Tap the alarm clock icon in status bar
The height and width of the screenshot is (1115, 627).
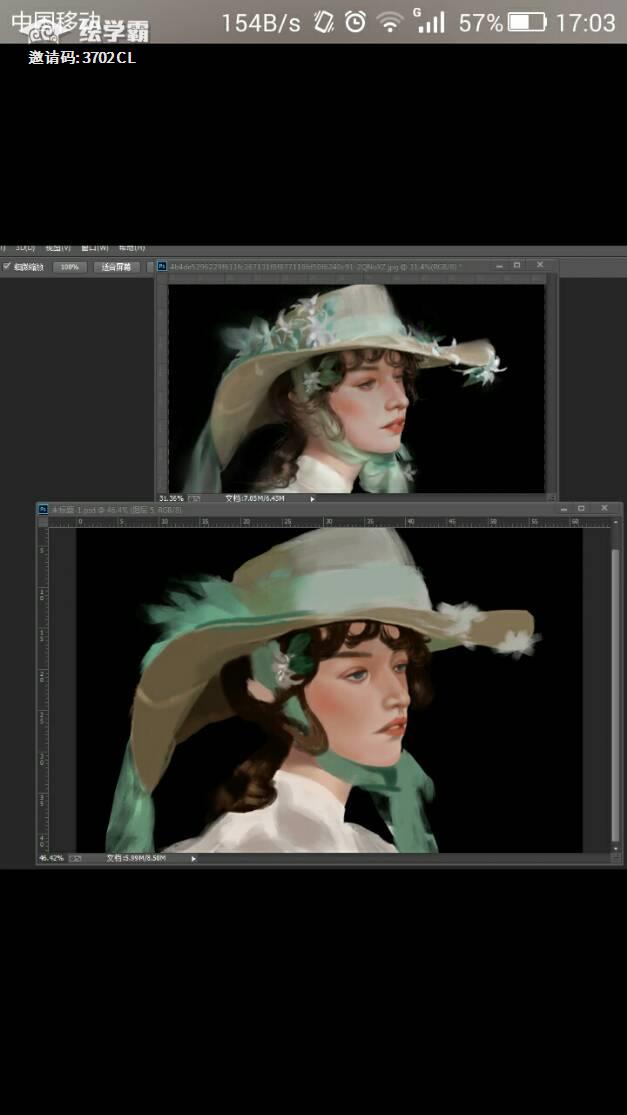tap(355, 22)
